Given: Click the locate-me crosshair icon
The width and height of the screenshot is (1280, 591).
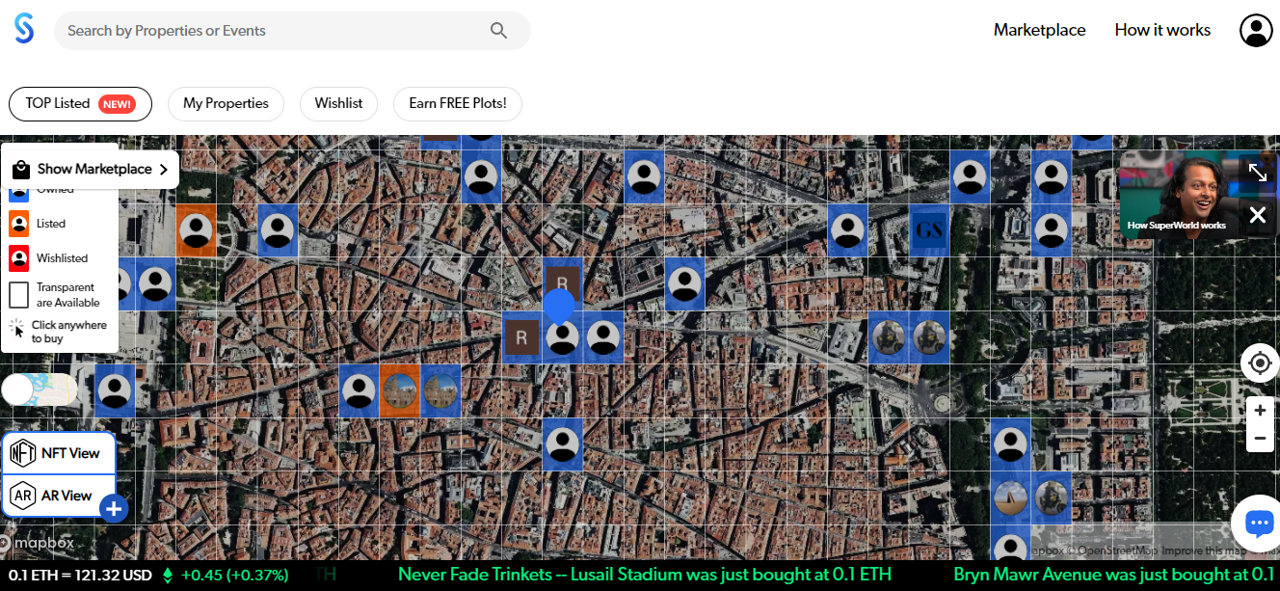Looking at the screenshot, I should pos(1259,363).
